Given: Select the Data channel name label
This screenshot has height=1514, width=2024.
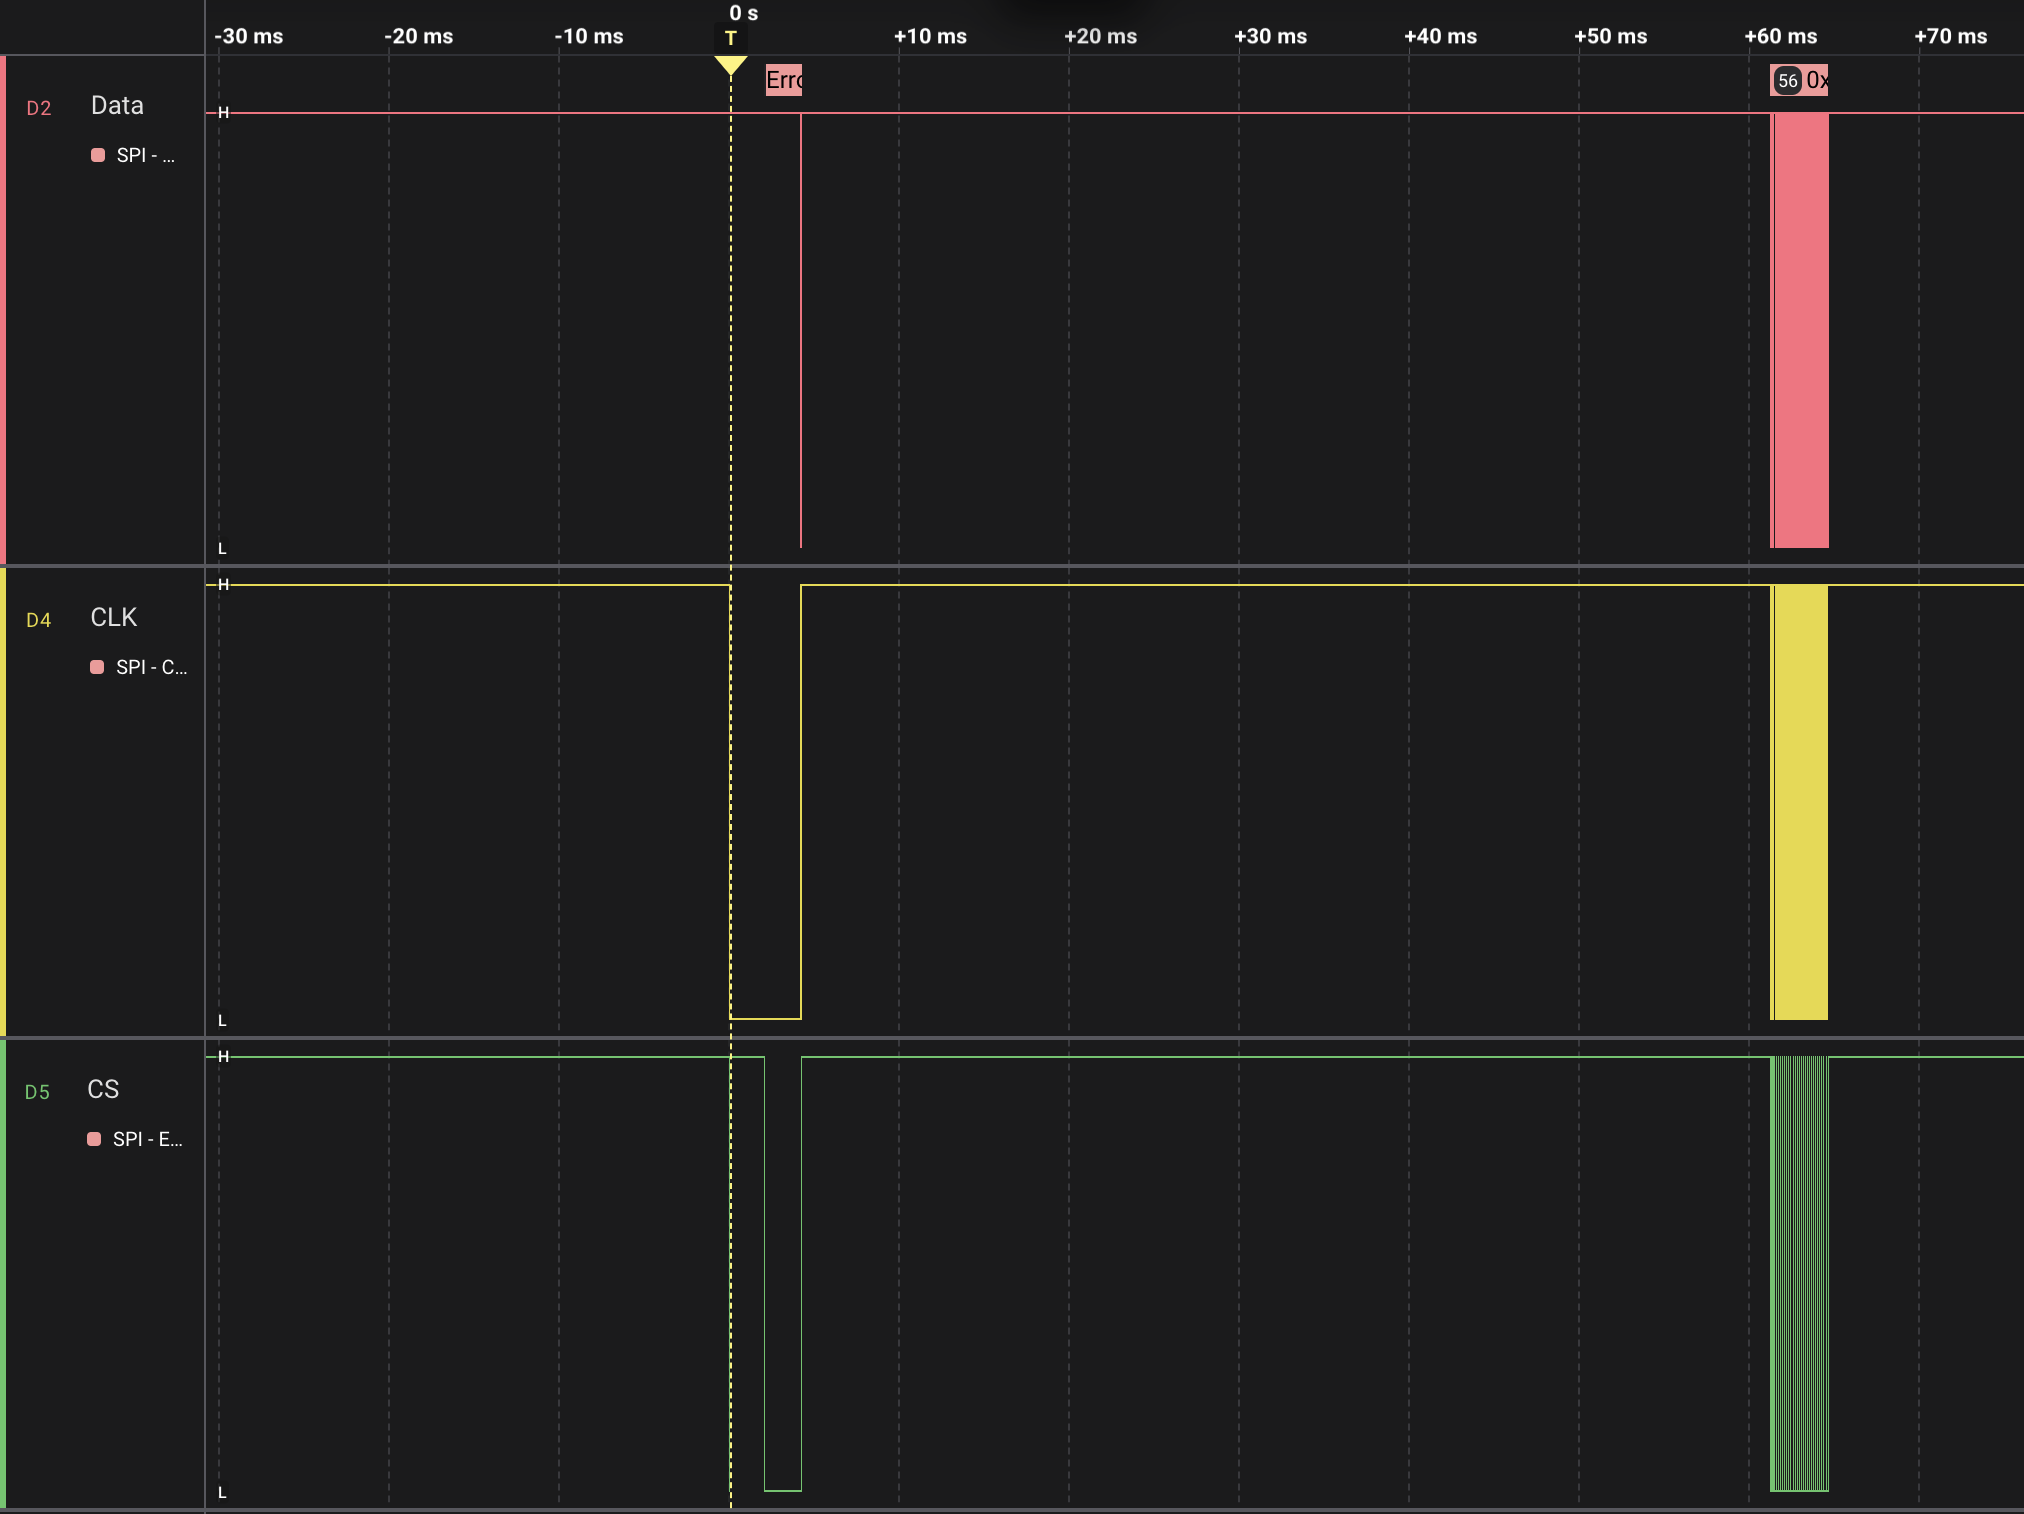Looking at the screenshot, I should 116,105.
